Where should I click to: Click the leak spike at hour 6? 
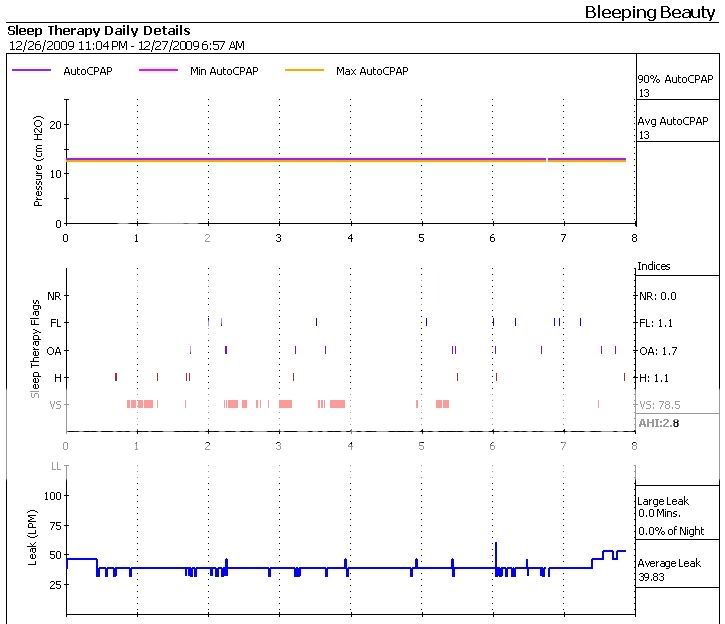[496, 552]
